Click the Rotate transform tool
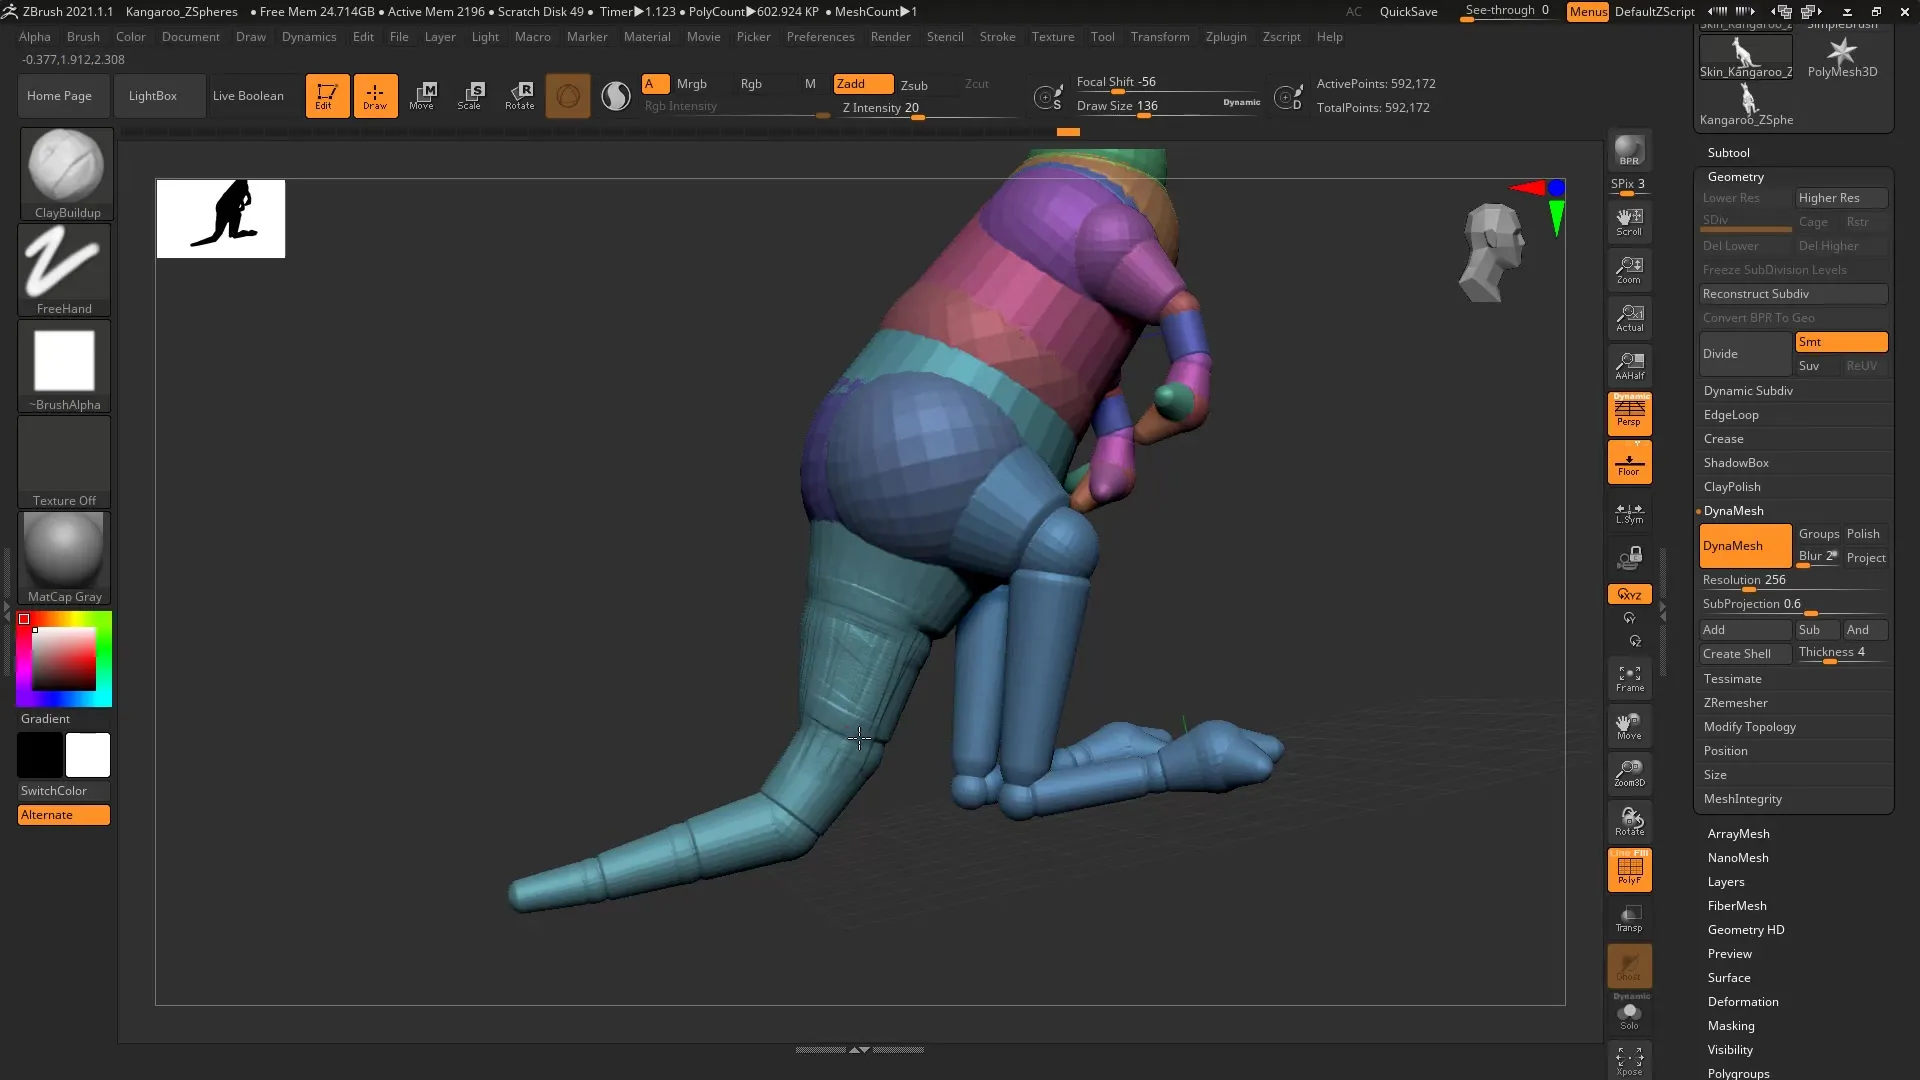This screenshot has width=1920, height=1080. (519, 96)
